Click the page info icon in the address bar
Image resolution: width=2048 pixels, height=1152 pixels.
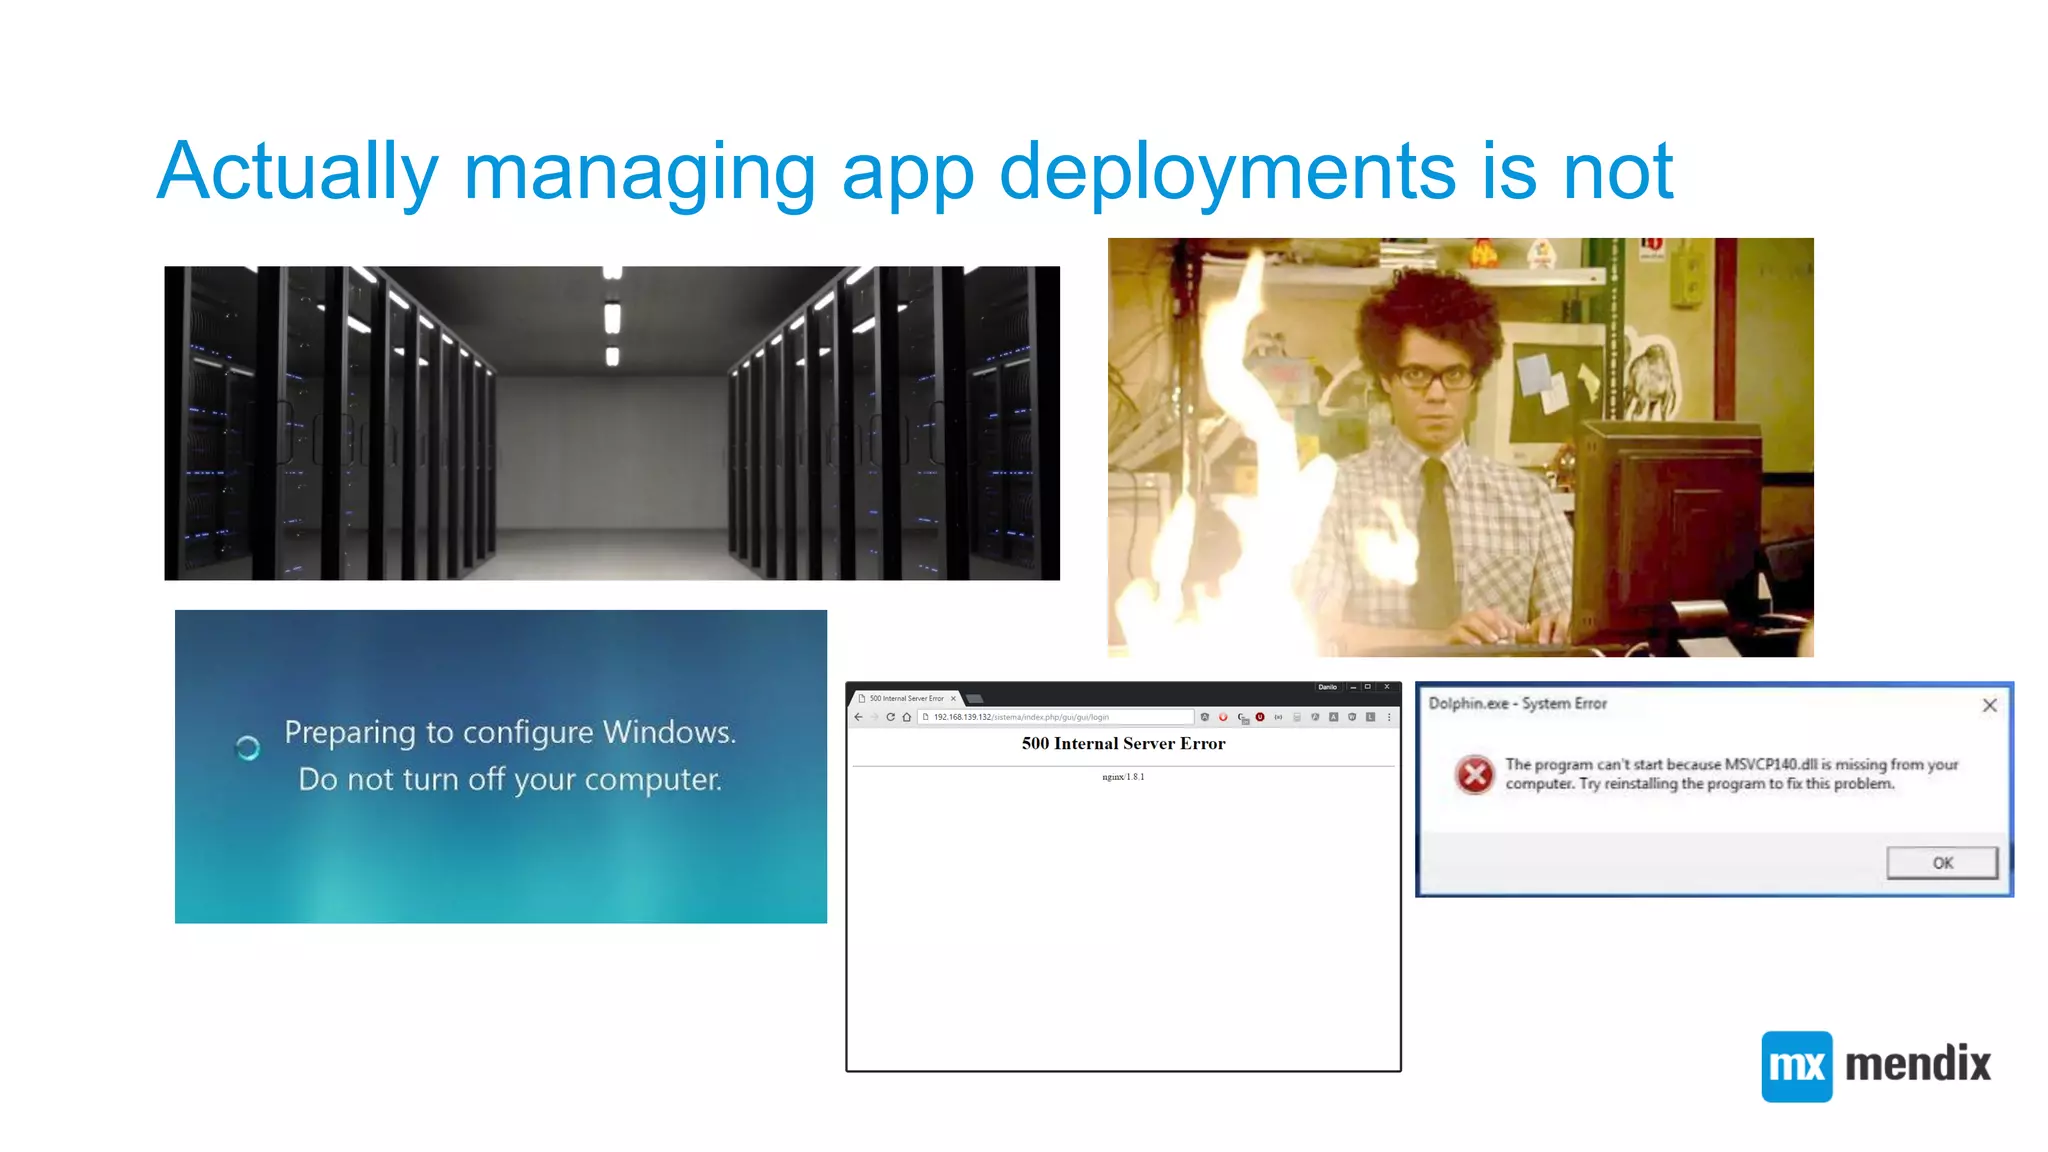pyautogui.click(x=925, y=717)
